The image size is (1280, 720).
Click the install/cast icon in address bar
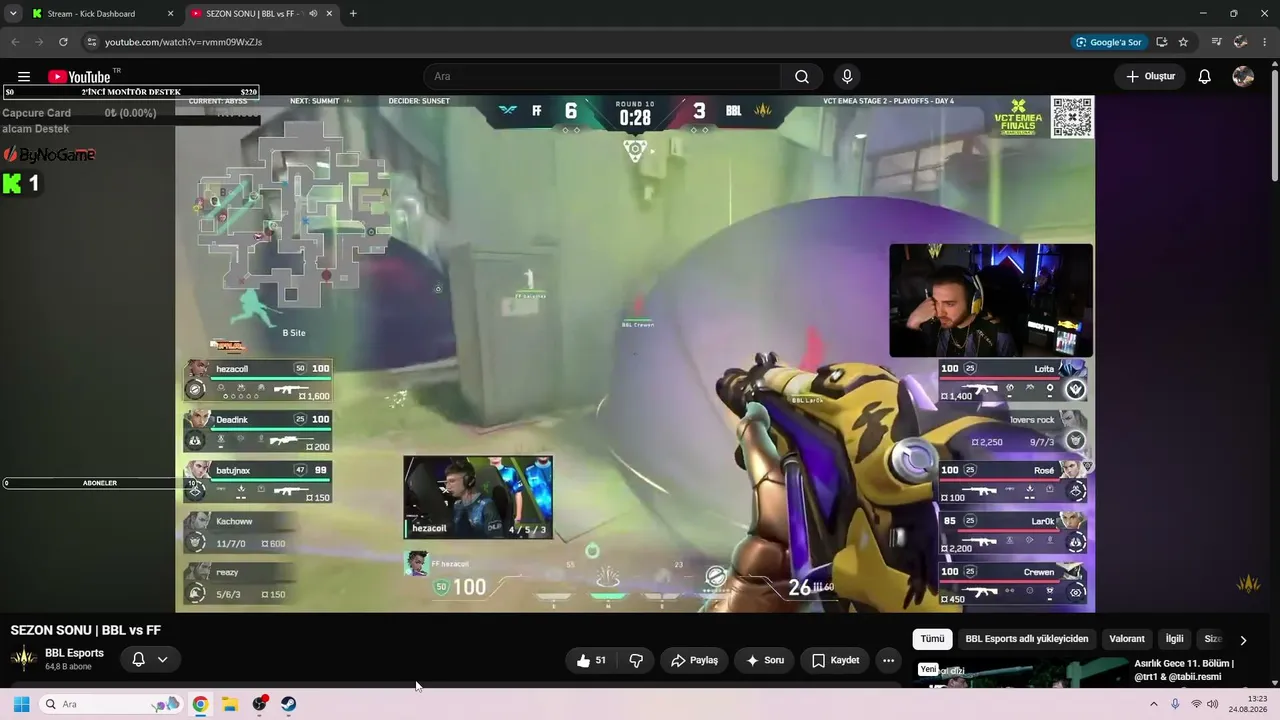(x=1162, y=42)
